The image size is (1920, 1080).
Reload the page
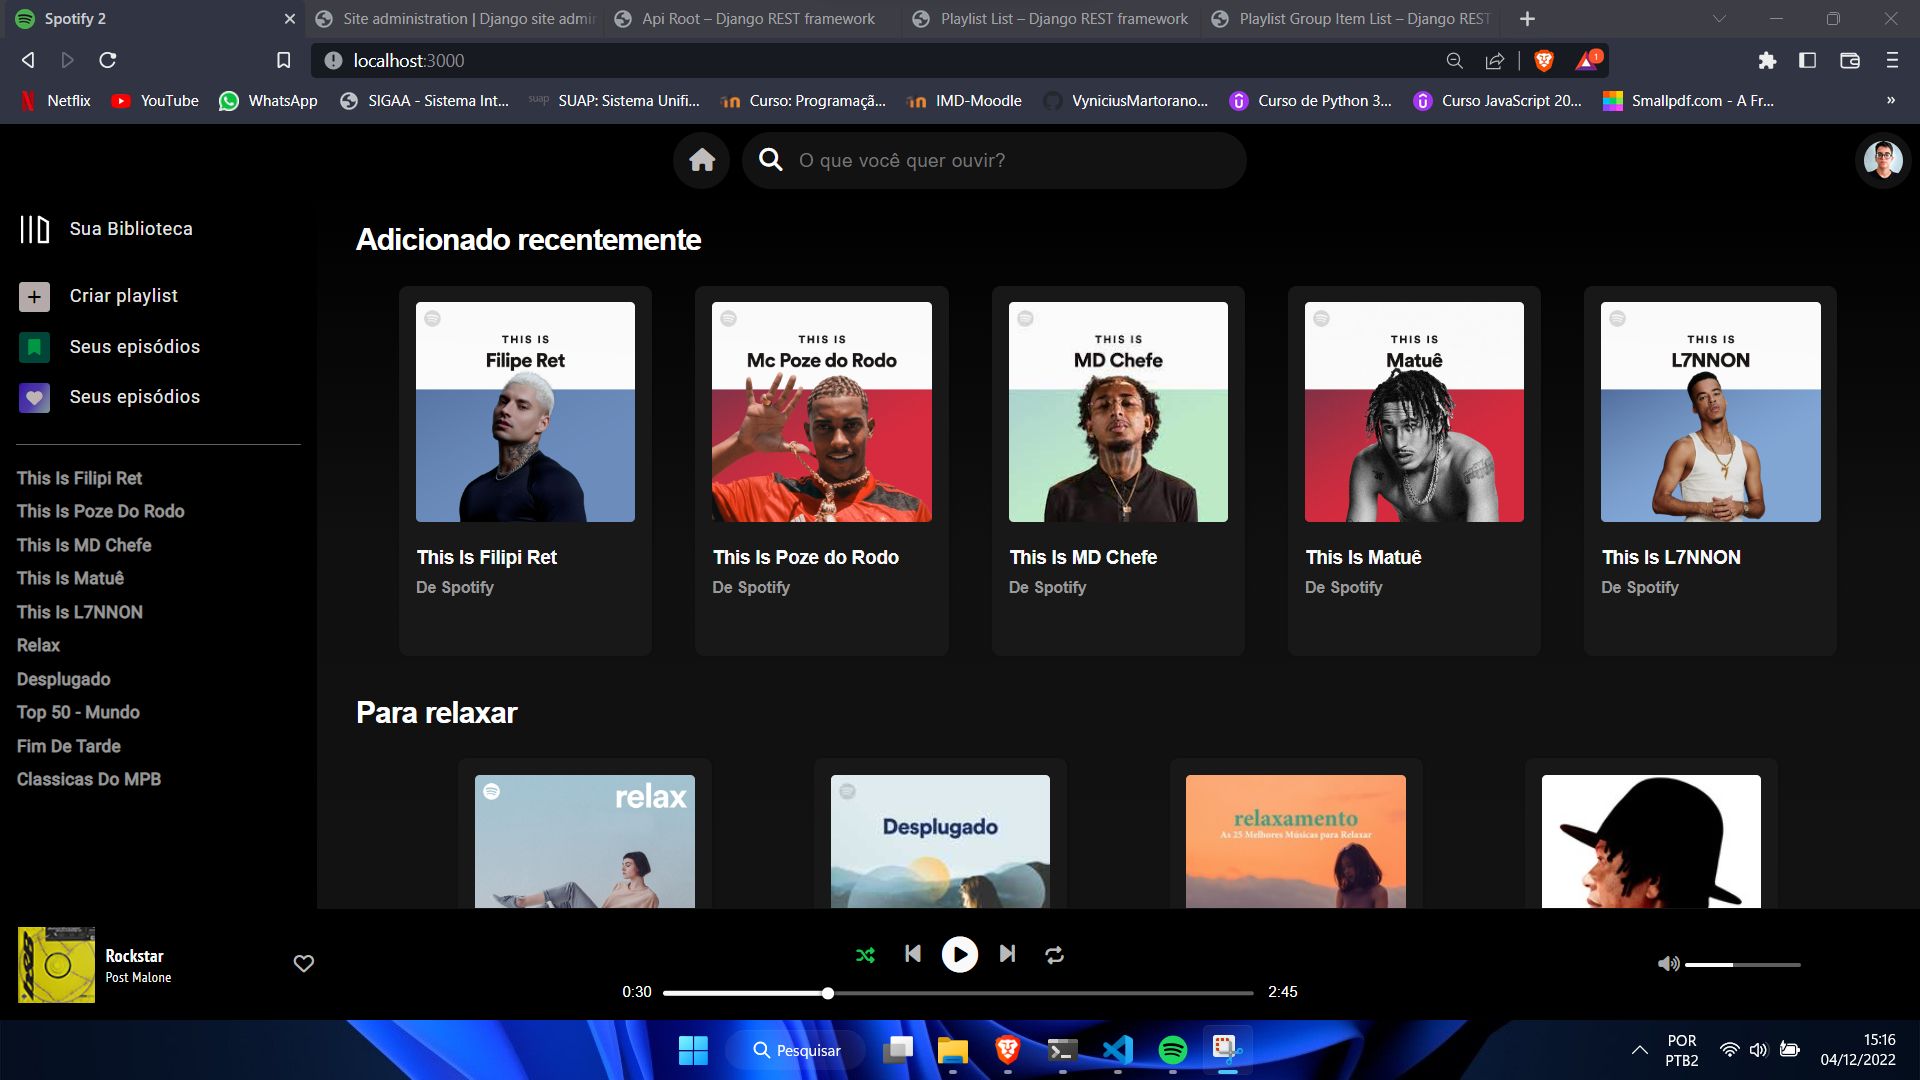click(x=108, y=61)
